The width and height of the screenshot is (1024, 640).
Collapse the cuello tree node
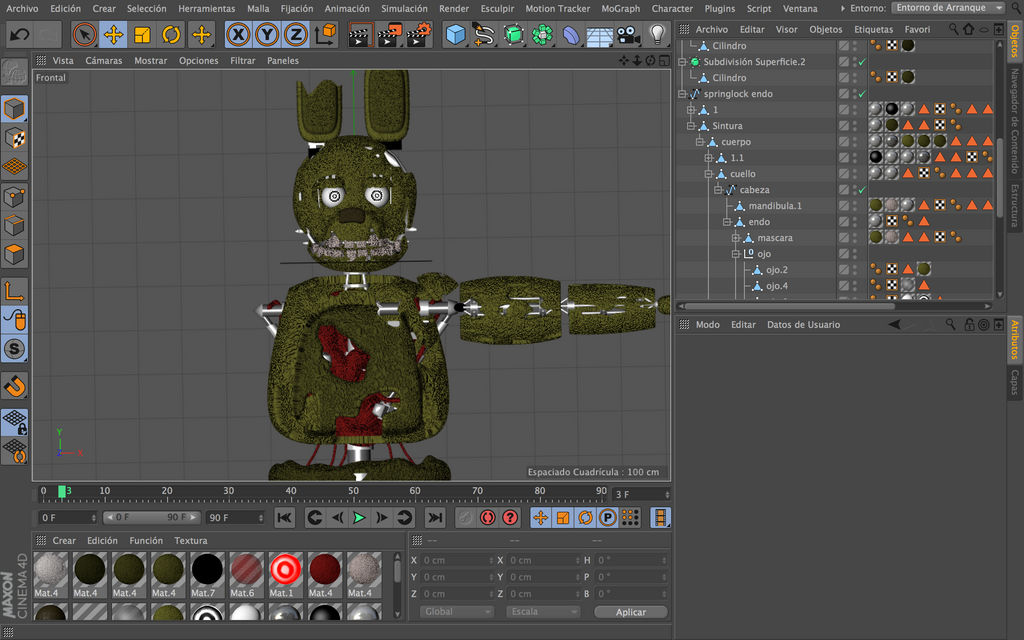709,174
